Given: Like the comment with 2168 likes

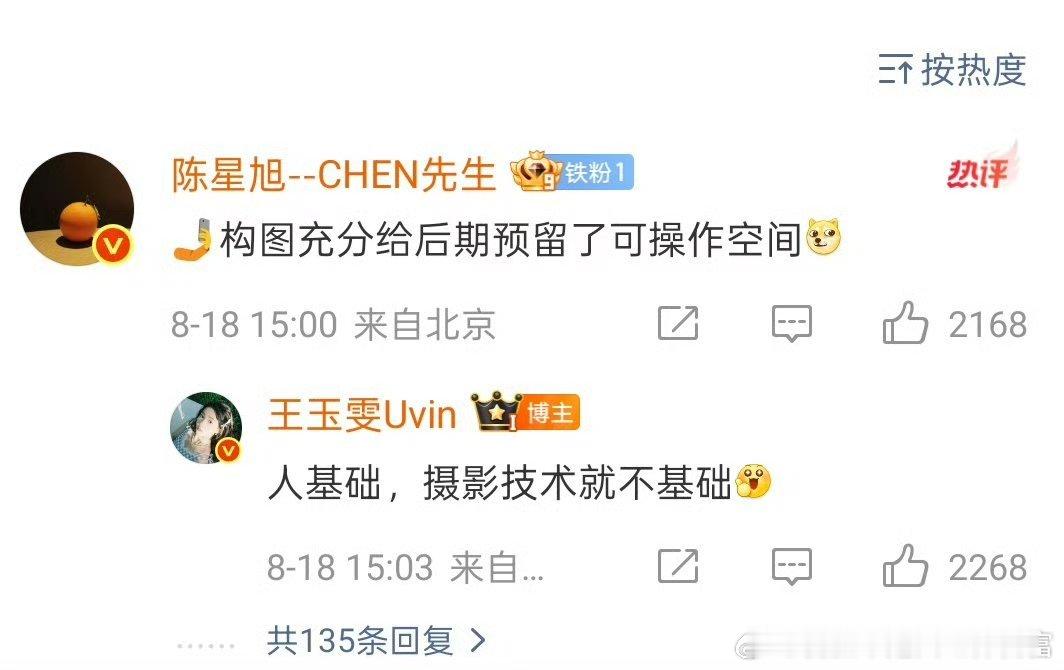Looking at the screenshot, I should point(905,322).
